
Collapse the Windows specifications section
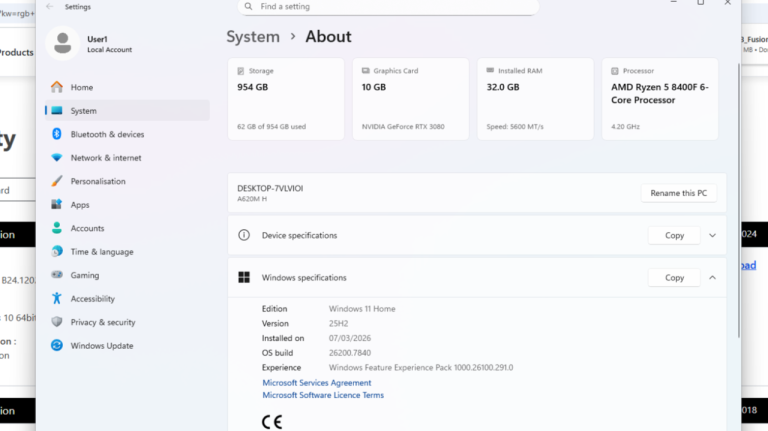coord(712,278)
